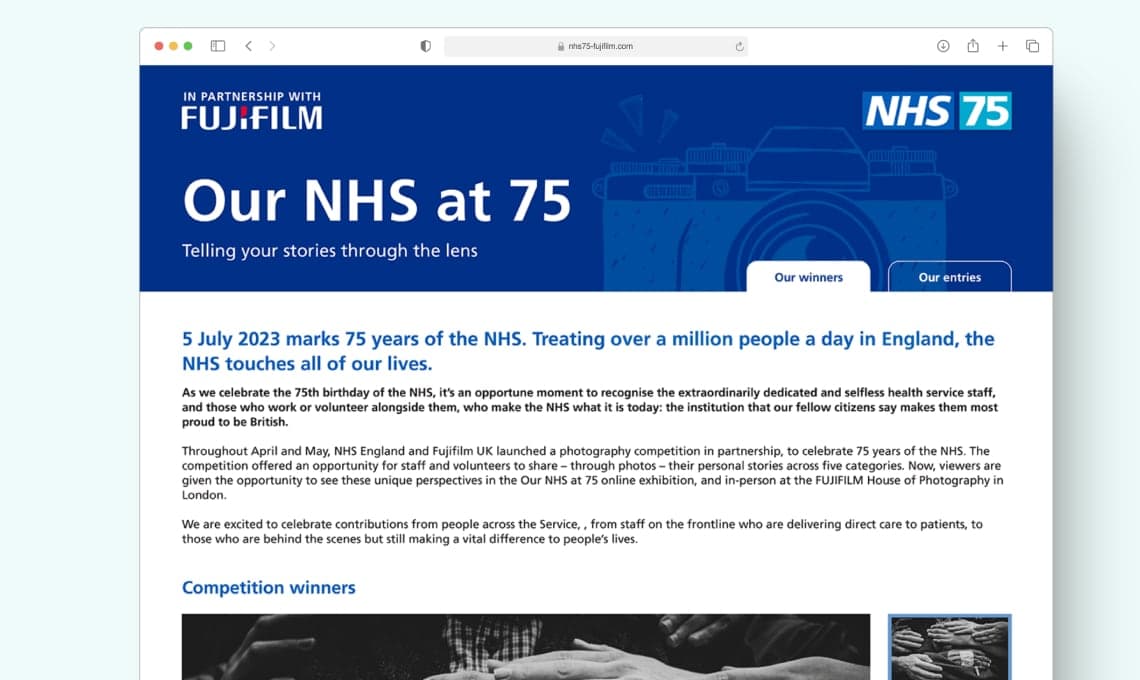
Task: Reload the page with the refresh icon
Action: 739,46
